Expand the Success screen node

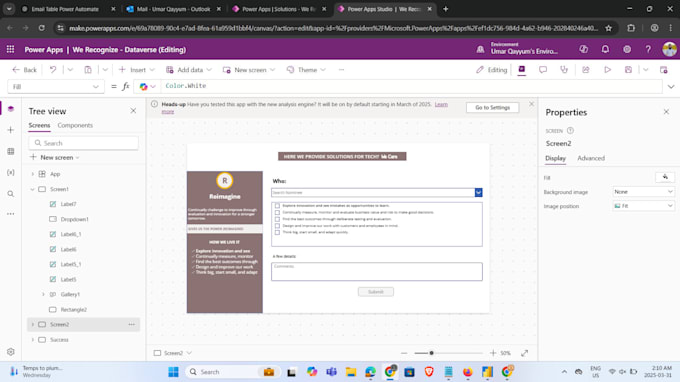(x=32, y=340)
